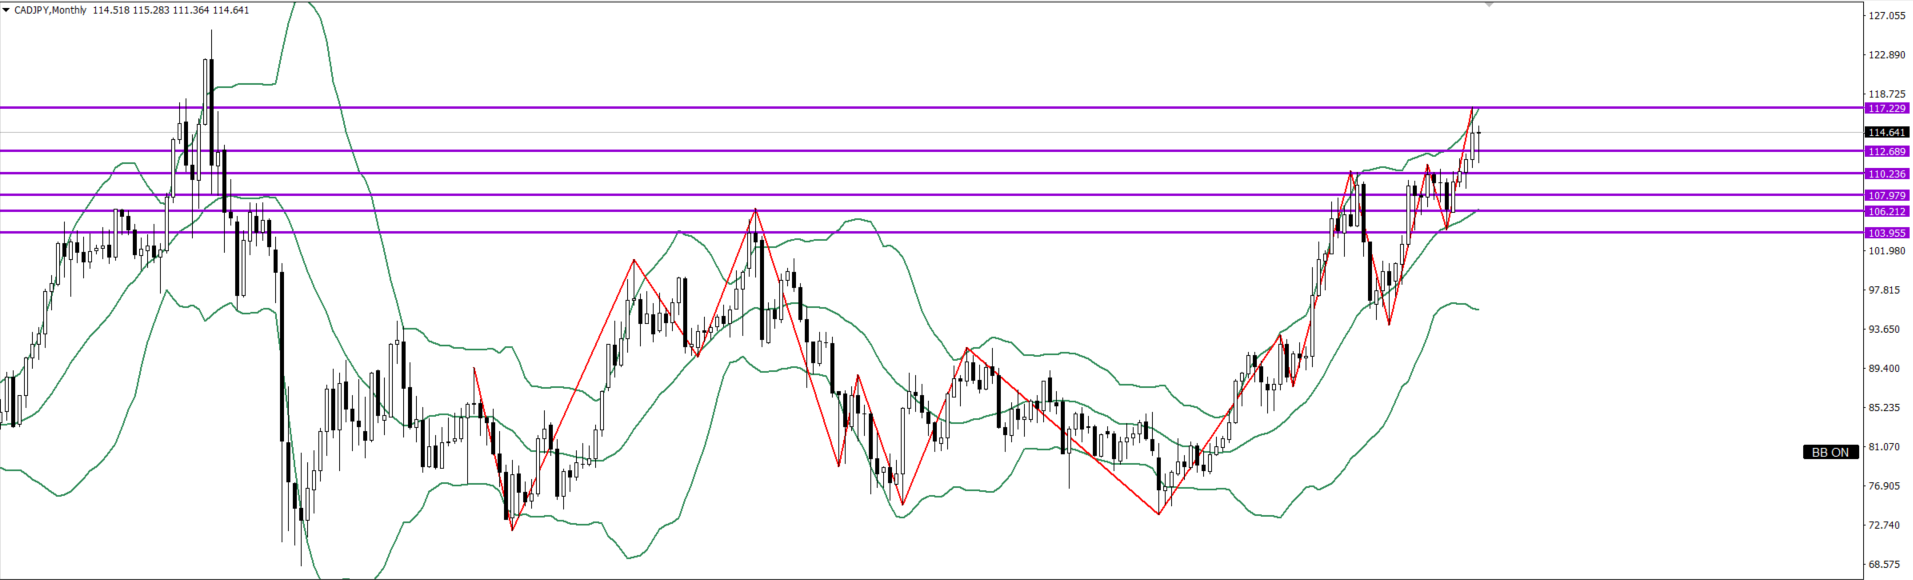Click the 103.955 support line label
The height and width of the screenshot is (580, 1913).
tap(1887, 233)
